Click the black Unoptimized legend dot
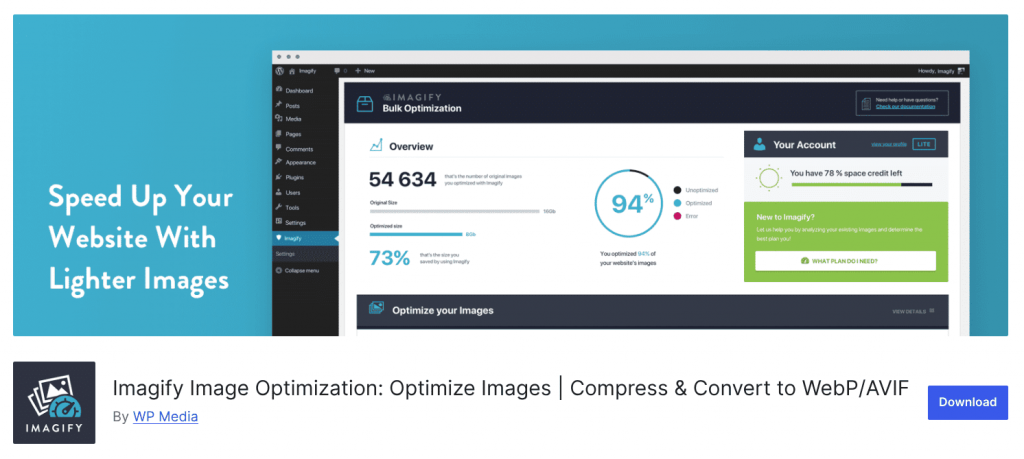Screen dimensions: 1024x459 (677, 190)
